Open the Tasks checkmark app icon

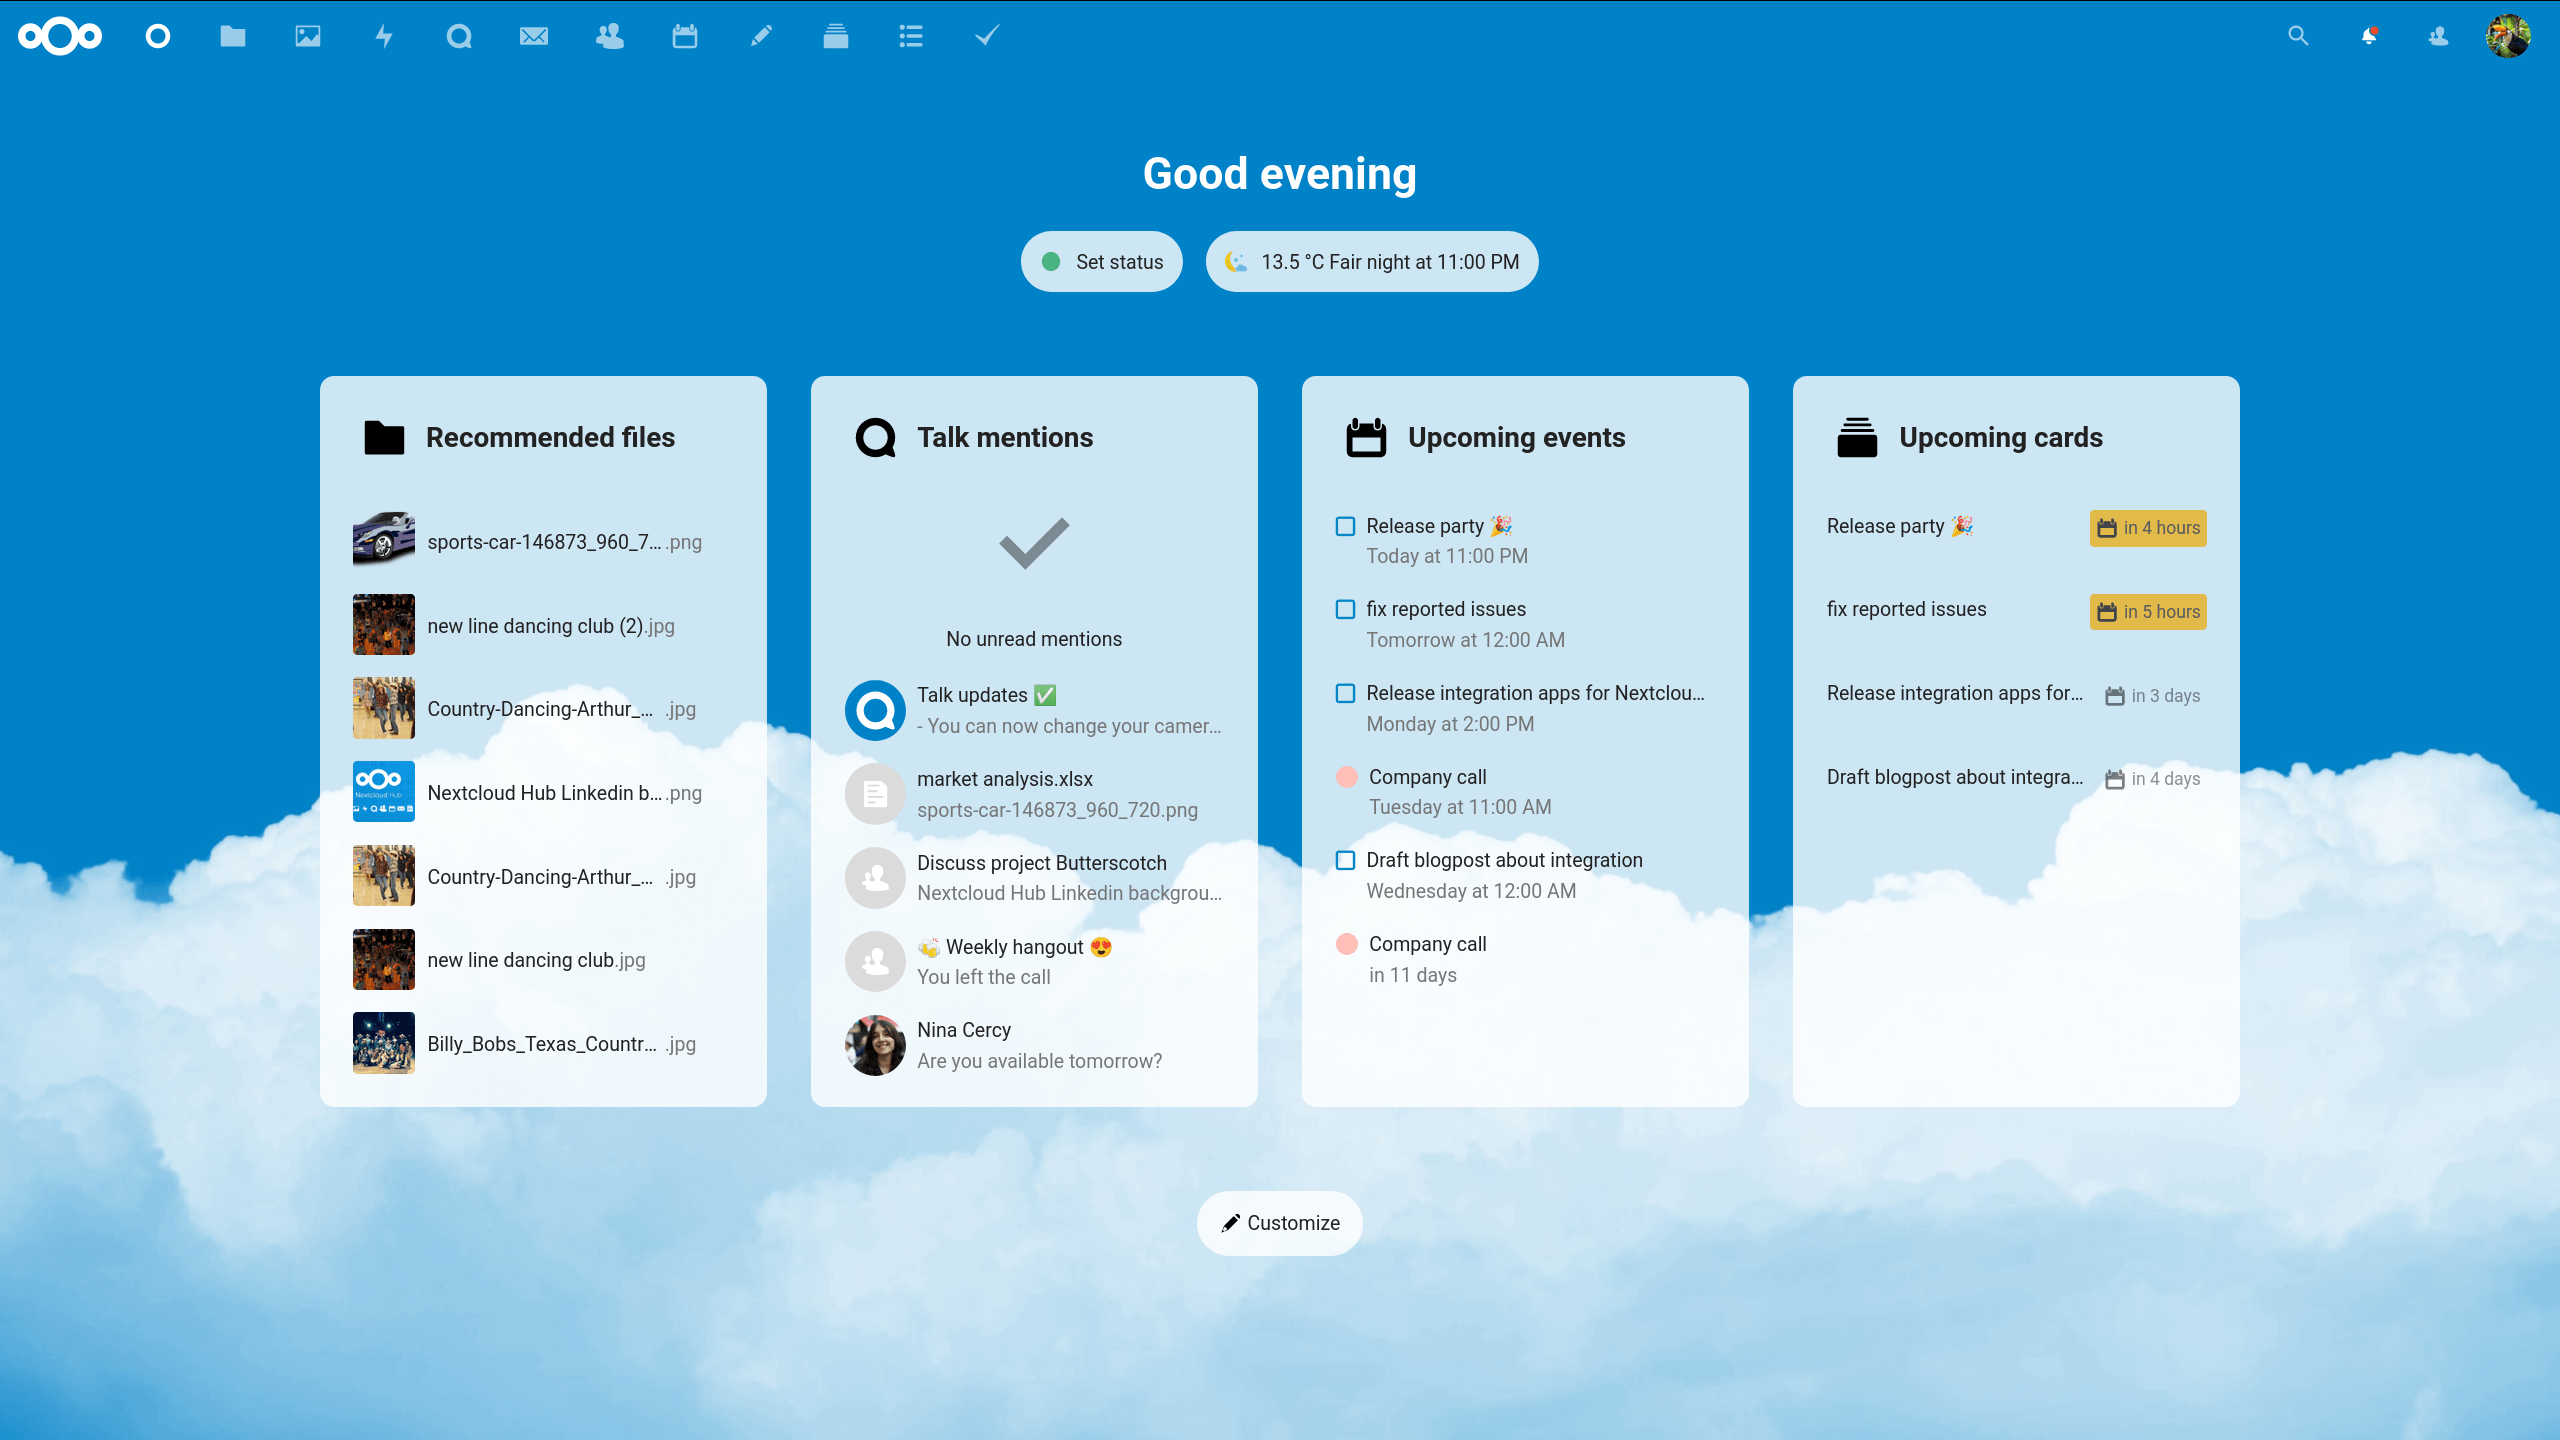point(988,35)
